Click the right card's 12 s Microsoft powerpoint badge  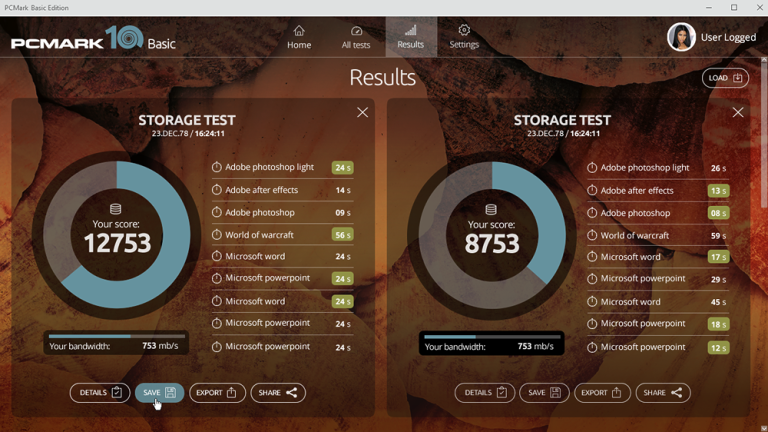coord(718,348)
